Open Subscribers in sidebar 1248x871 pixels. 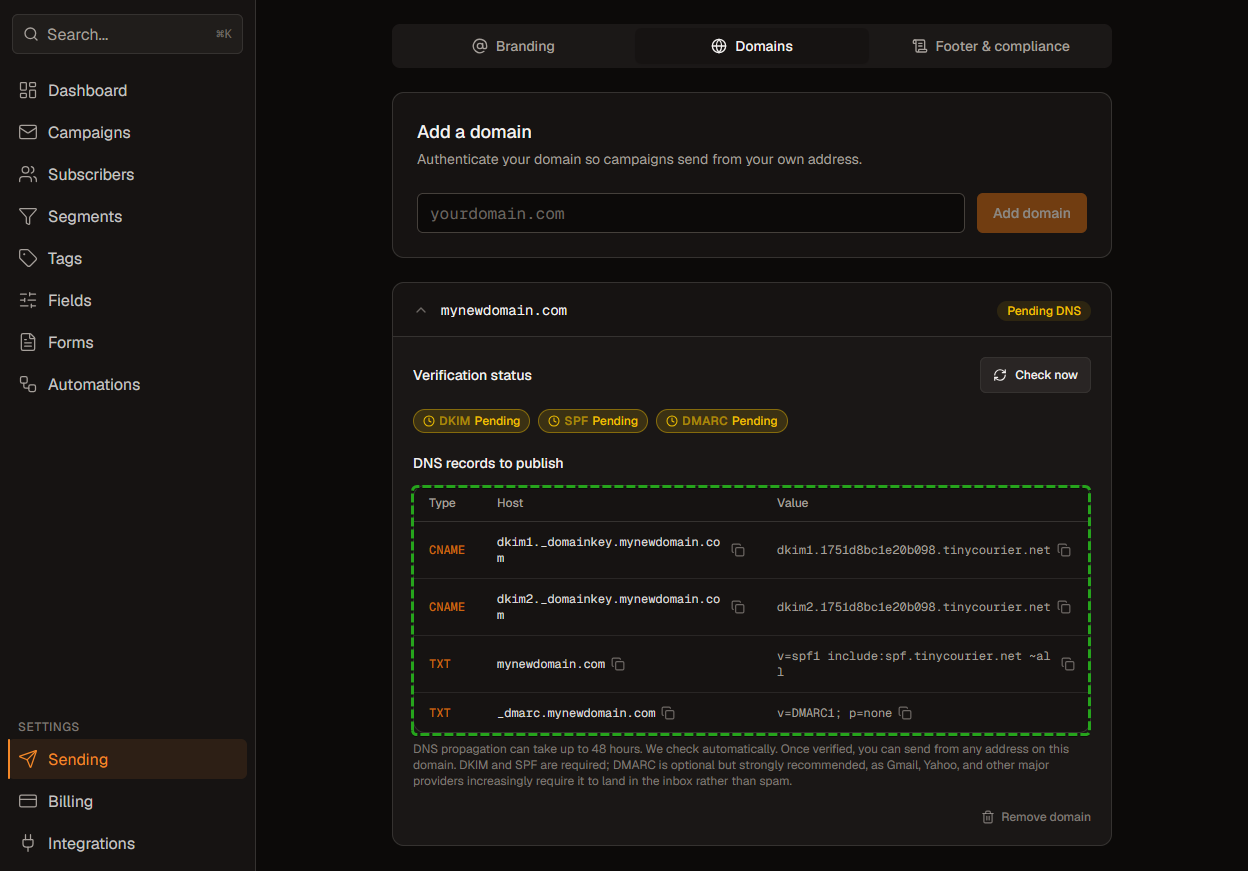click(x=127, y=174)
